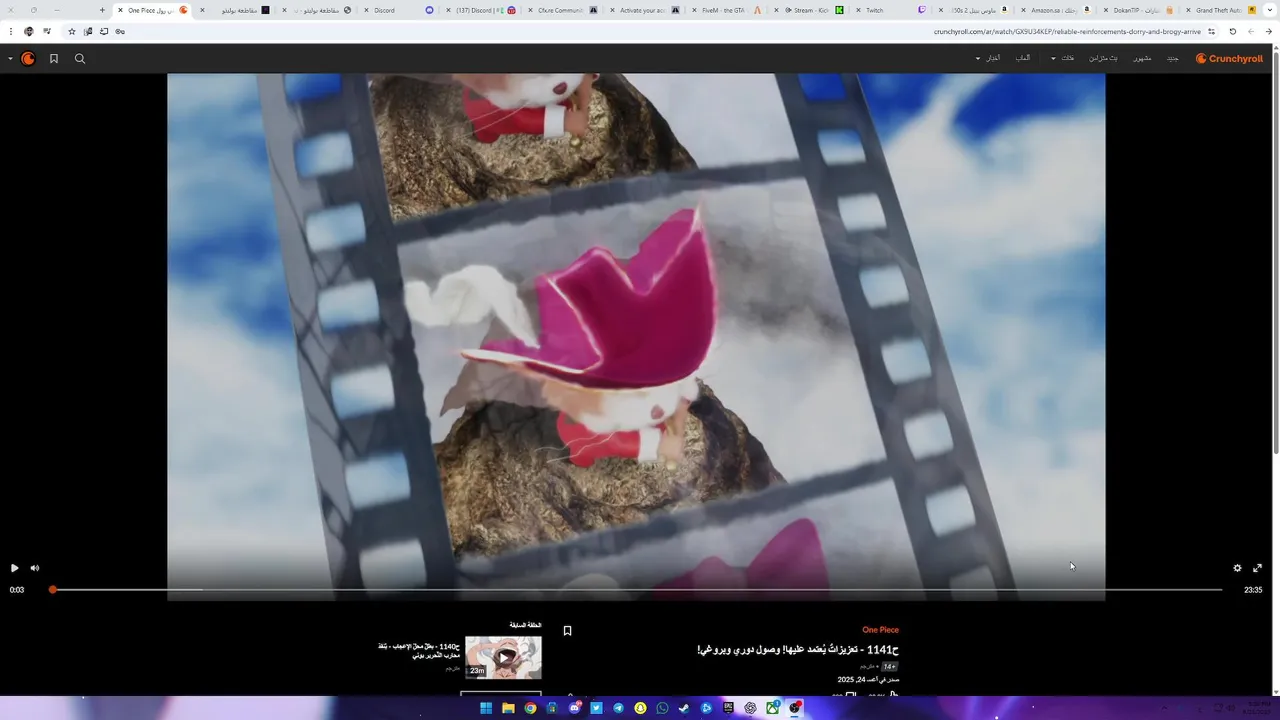Image resolution: width=1280 pixels, height=720 pixels.
Task: Open site info icon beside the URL
Action: point(1212,31)
